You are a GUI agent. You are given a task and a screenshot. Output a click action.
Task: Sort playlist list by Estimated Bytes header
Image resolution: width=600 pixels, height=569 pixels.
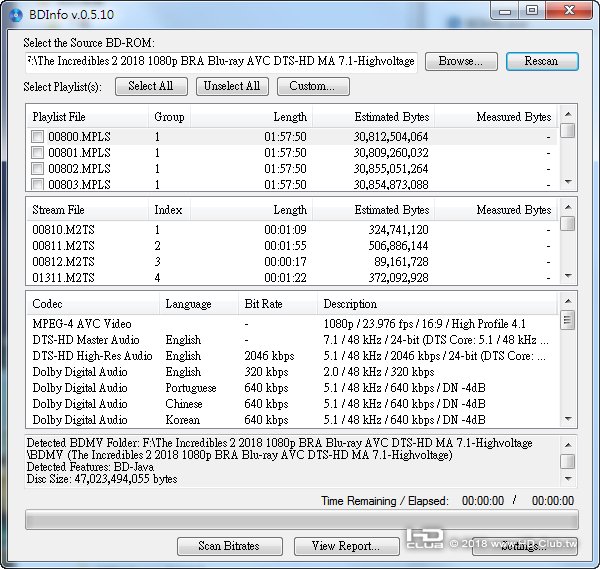pyautogui.click(x=373, y=117)
